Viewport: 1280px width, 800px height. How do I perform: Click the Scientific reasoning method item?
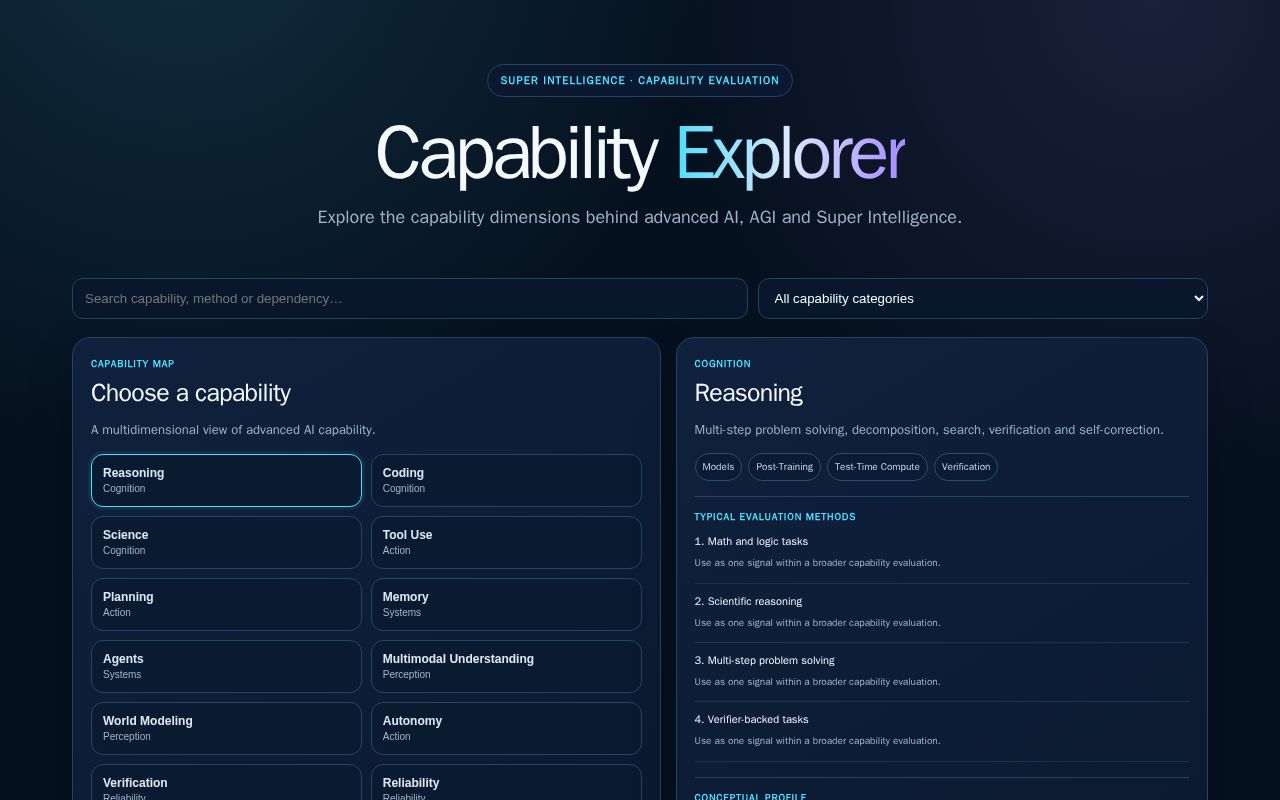tap(748, 601)
